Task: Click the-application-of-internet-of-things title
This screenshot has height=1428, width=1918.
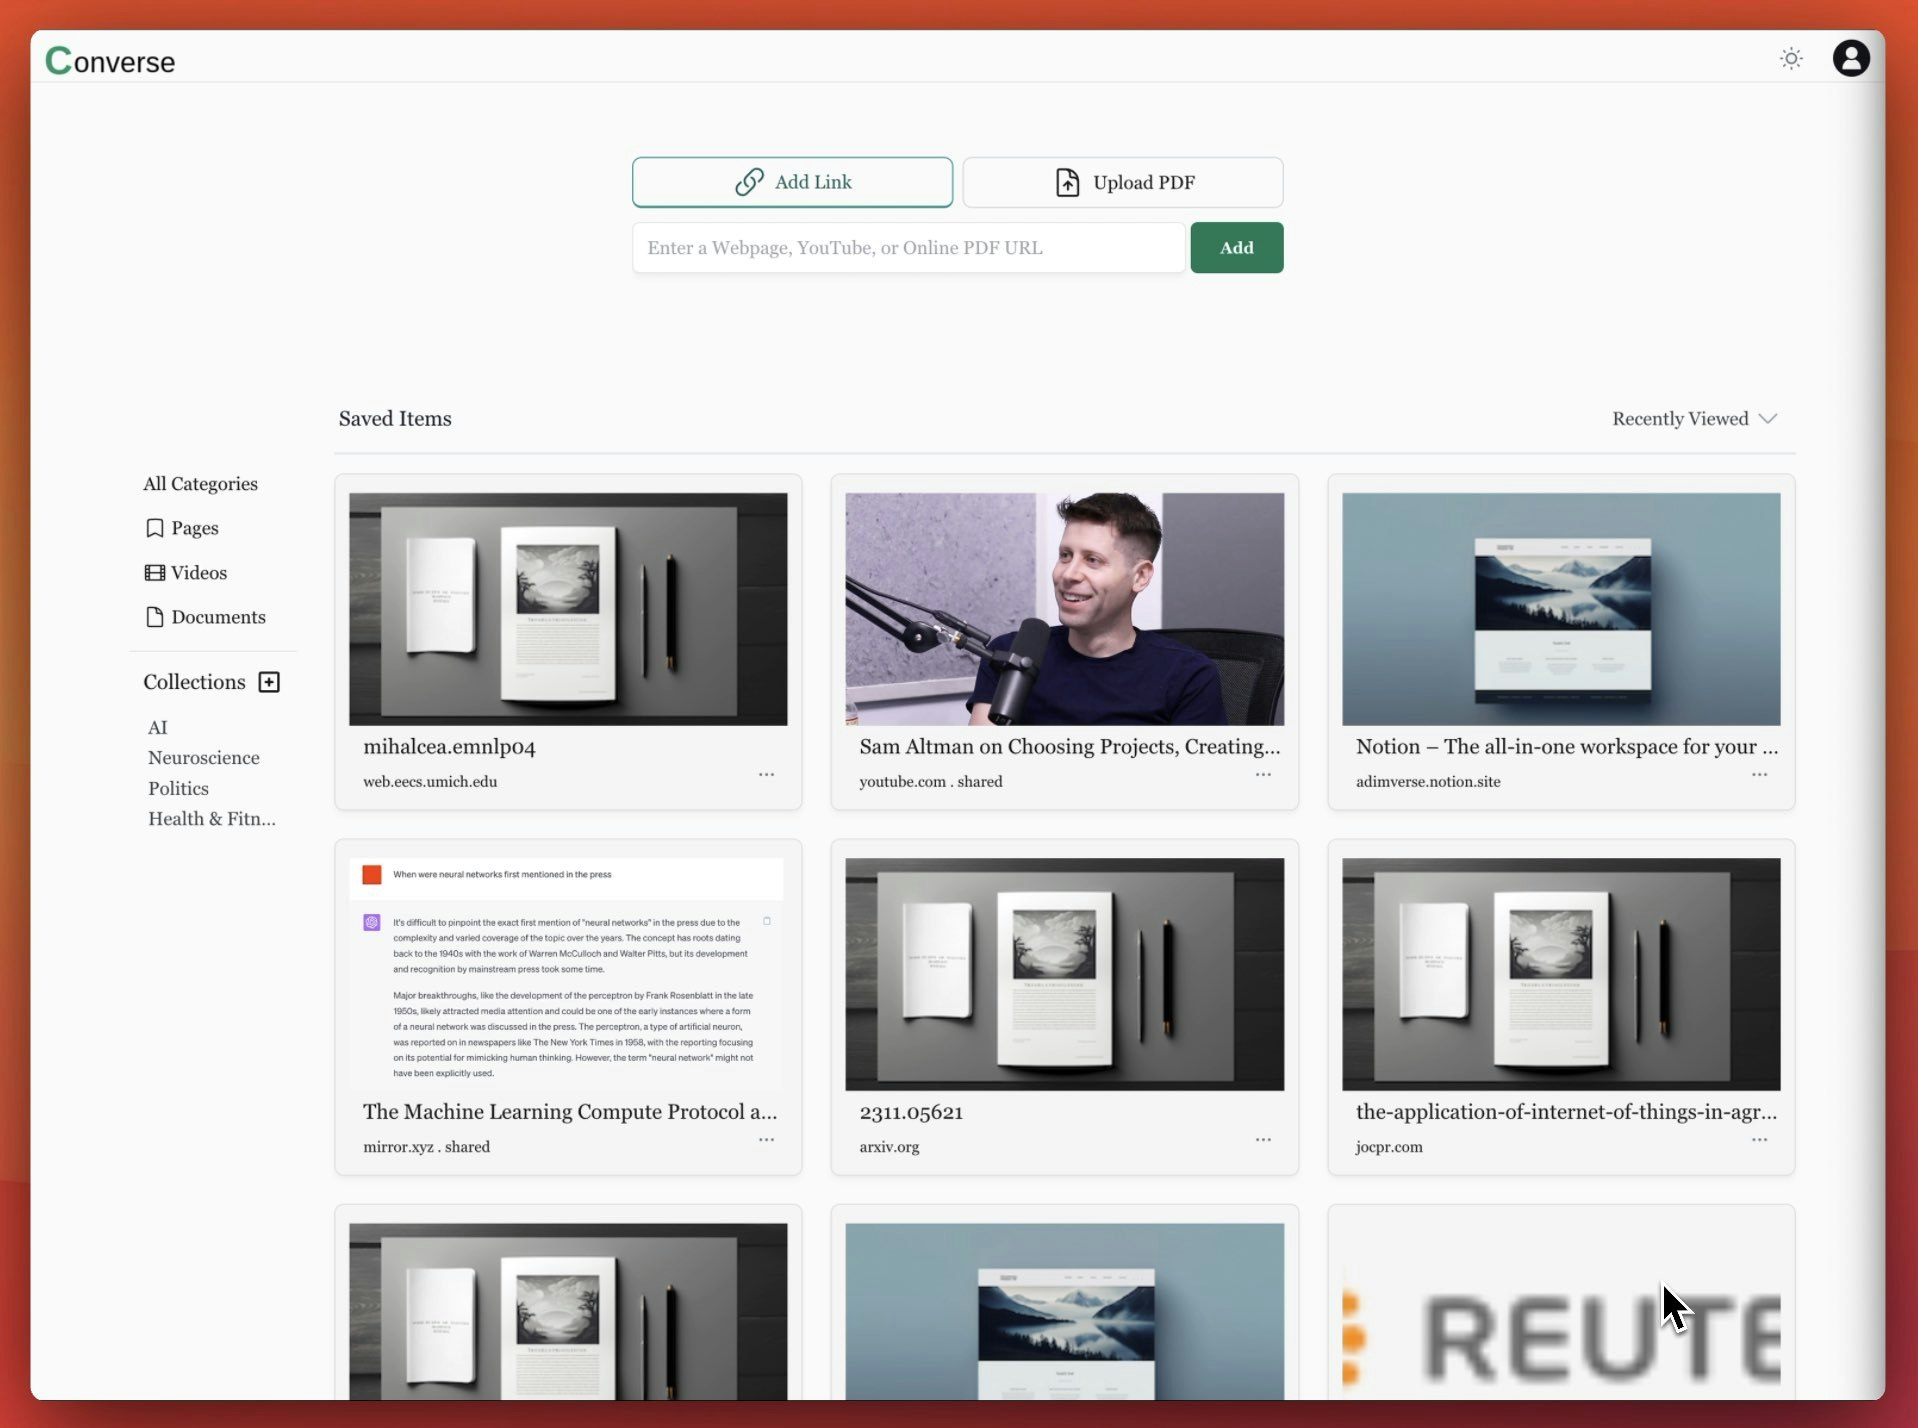Action: [1566, 1112]
